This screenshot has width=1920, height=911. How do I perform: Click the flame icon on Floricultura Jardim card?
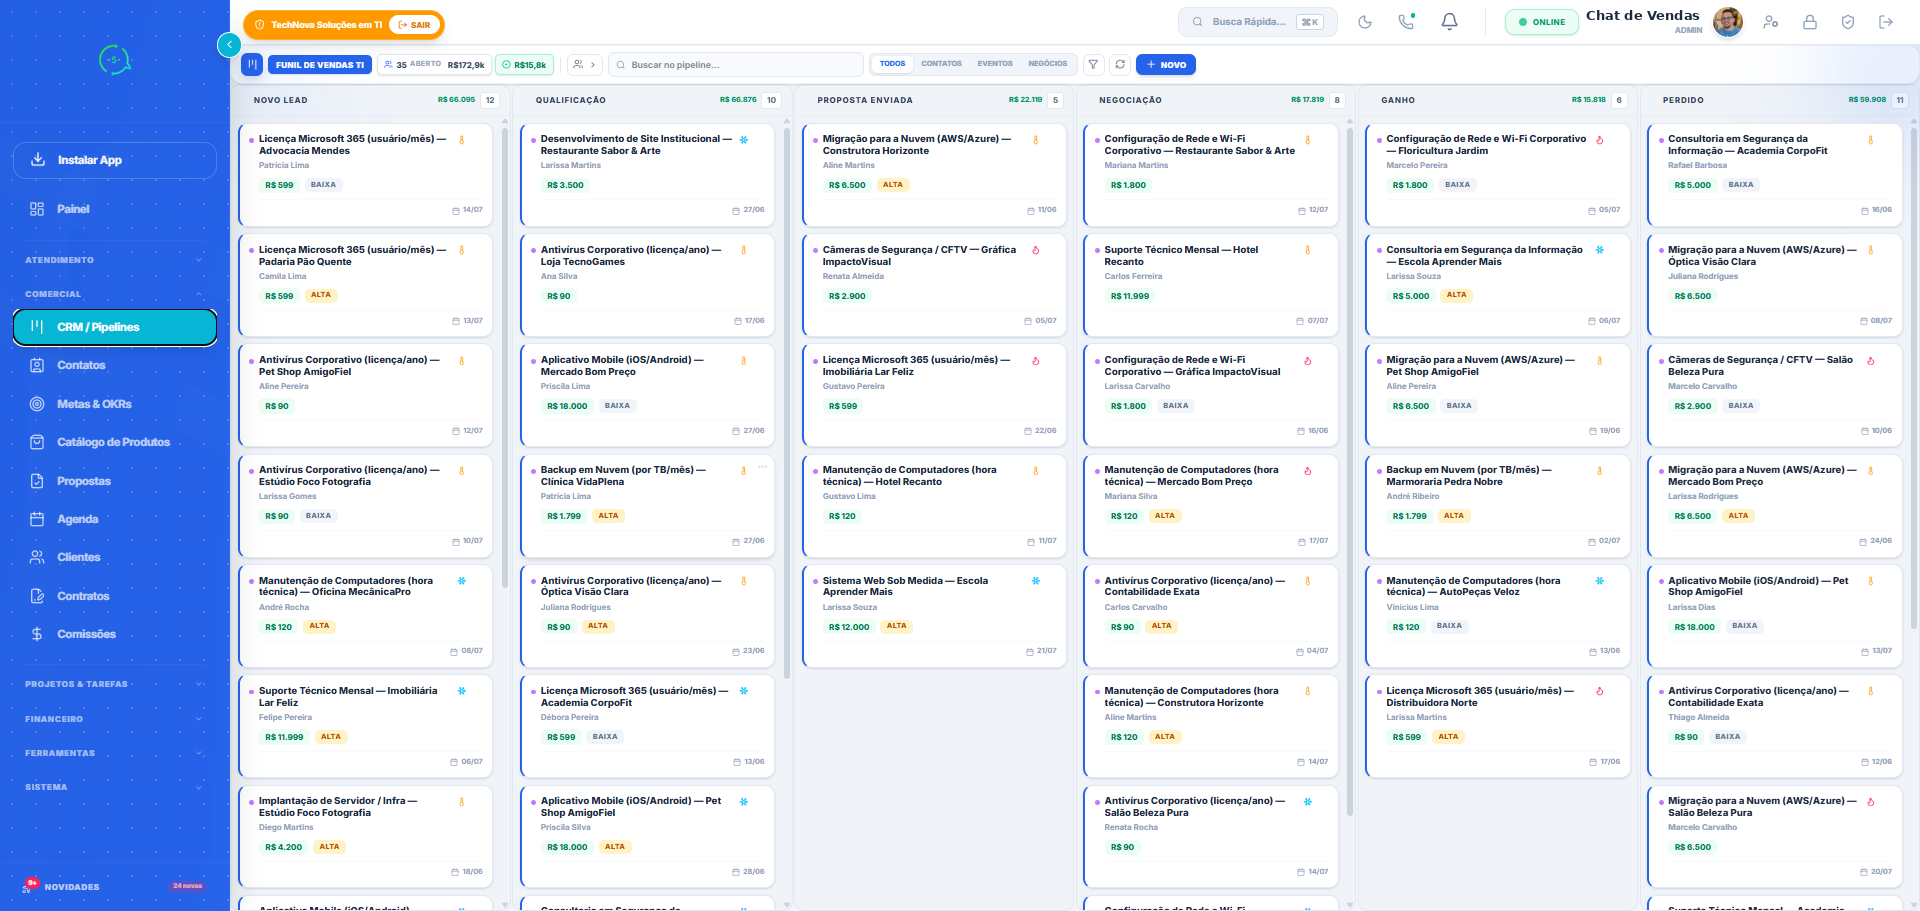[1599, 140]
